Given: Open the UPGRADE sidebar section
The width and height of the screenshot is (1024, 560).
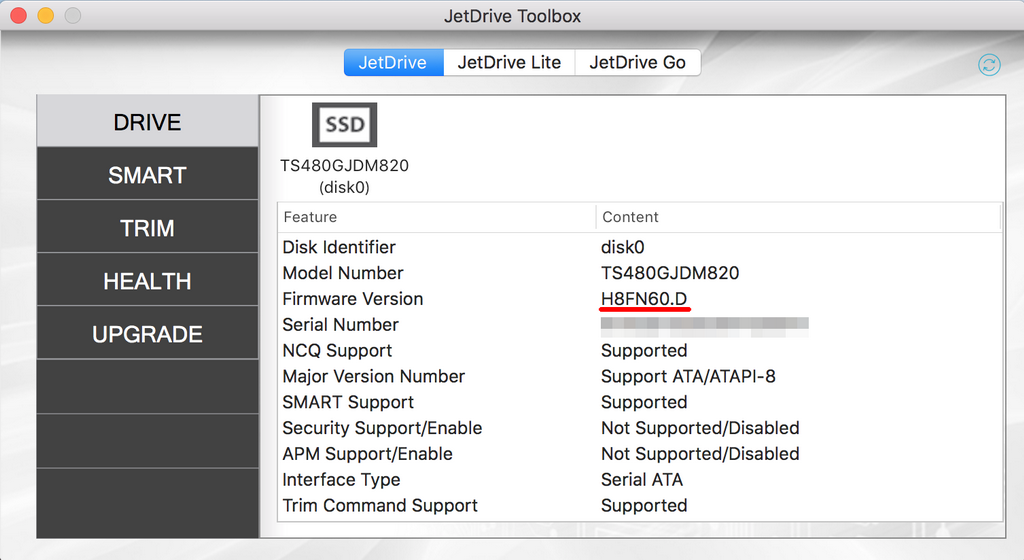Looking at the screenshot, I should point(148,334).
